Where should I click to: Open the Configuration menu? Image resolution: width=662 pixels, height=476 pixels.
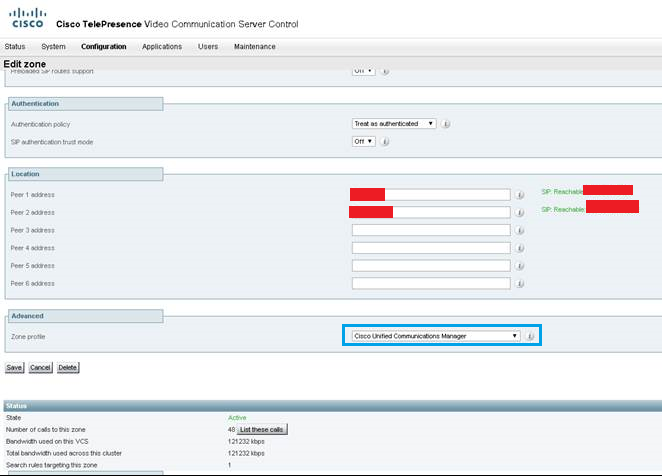[103, 46]
